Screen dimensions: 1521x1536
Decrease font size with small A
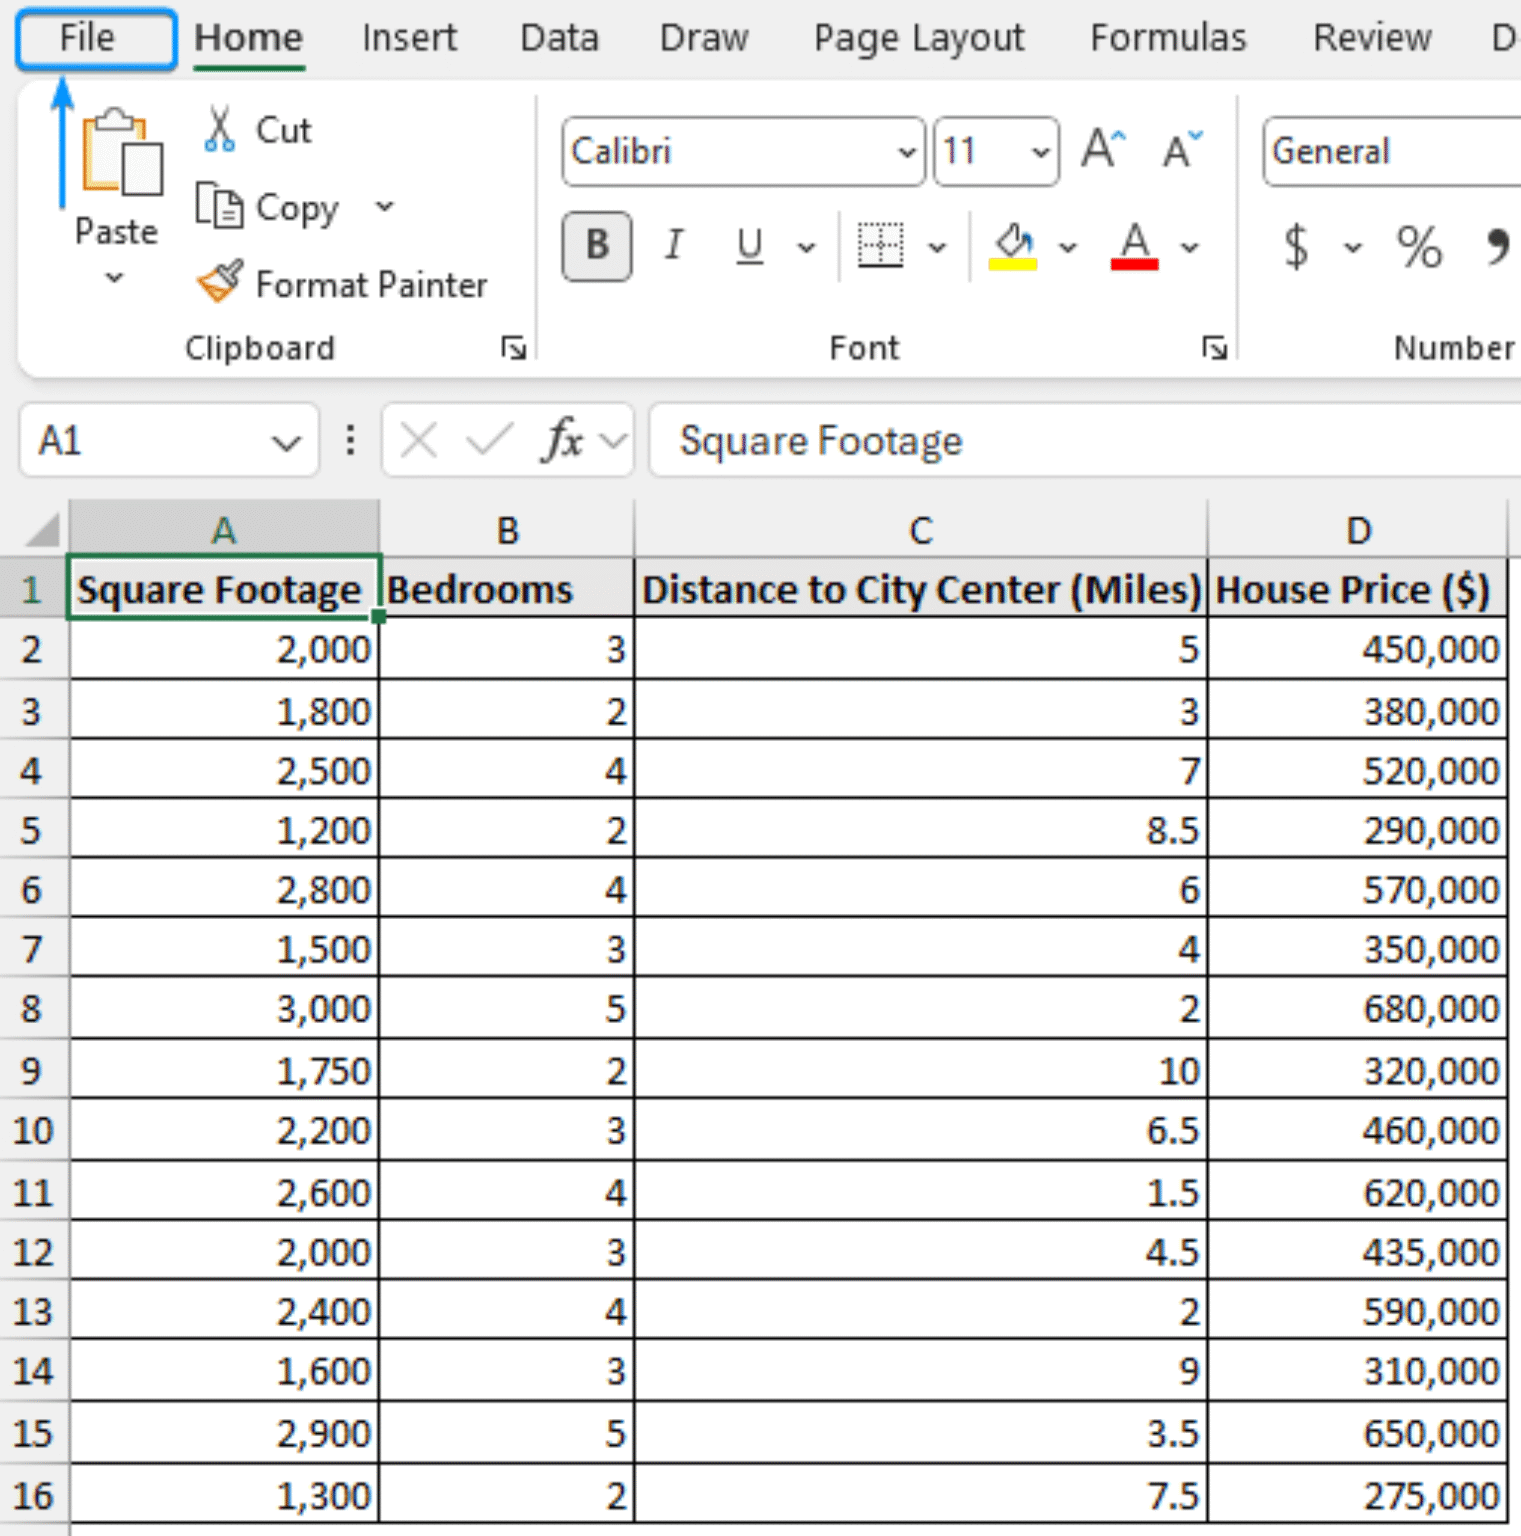(1181, 150)
